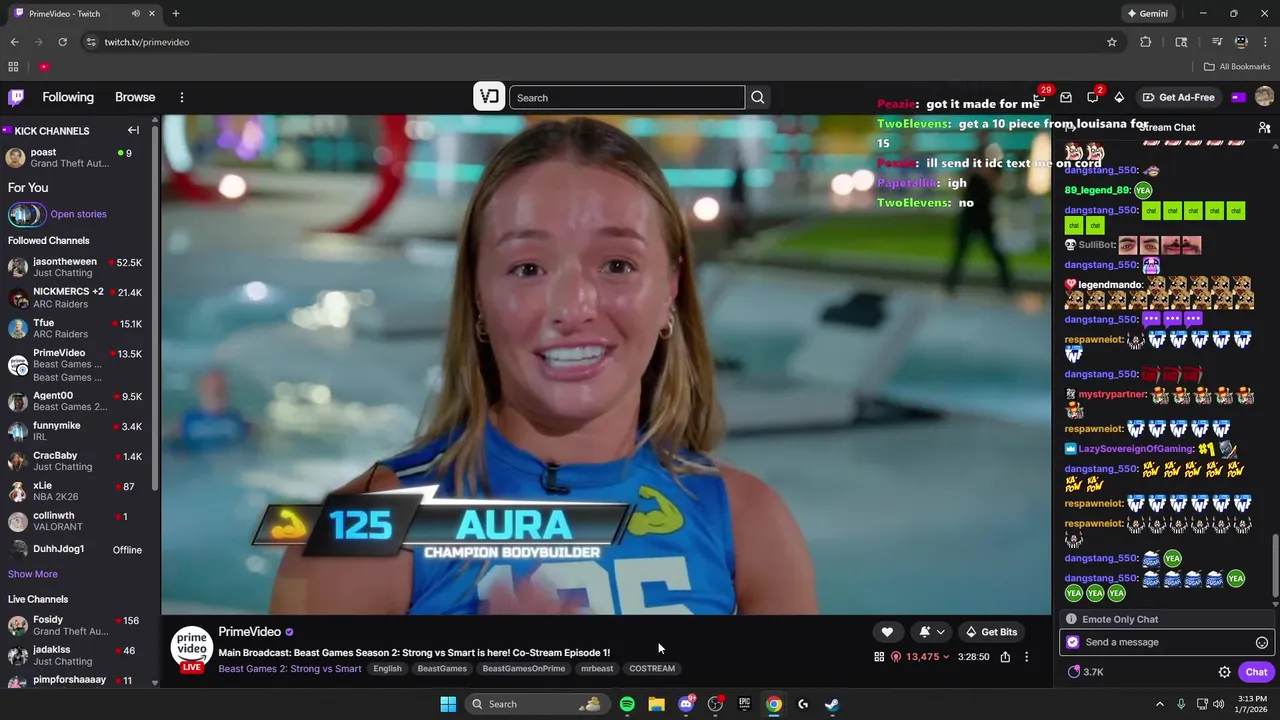Open poast under Kick Channels
Image resolution: width=1280 pixels, height=720 pixels.
coord(76,158)
